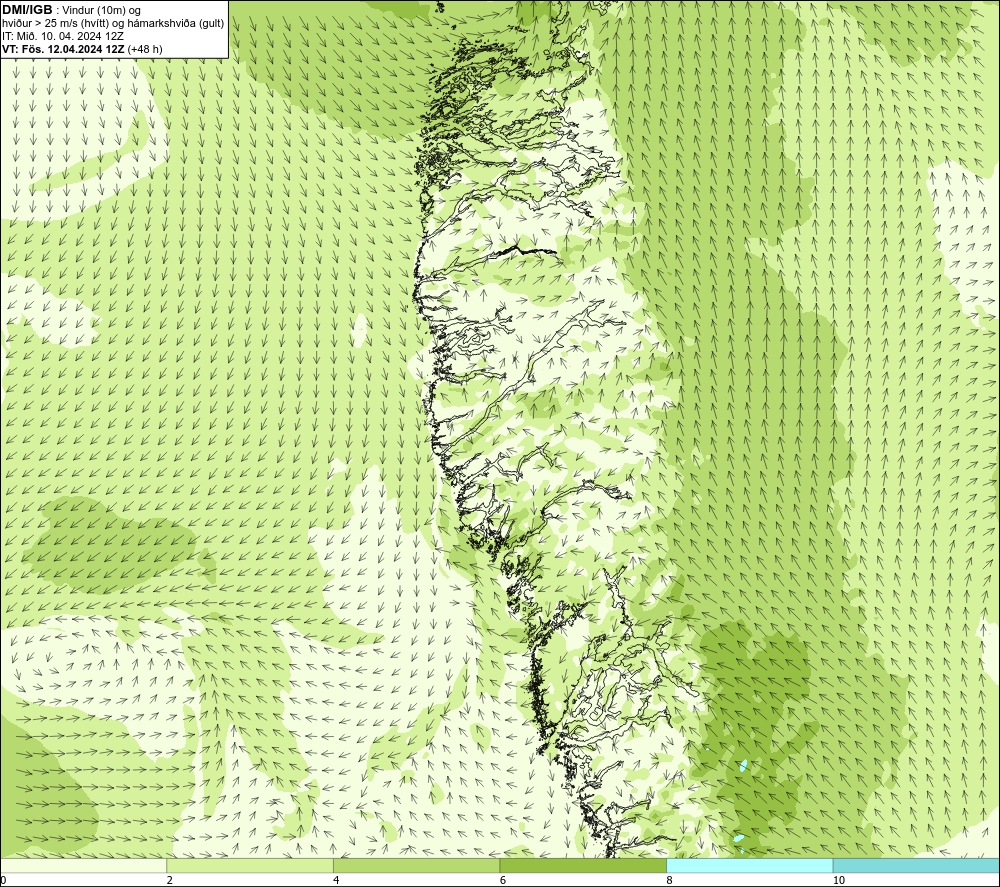Image resolution: width=1000 pixels, height=887 pixels.
Task: Click the VT: Fös. 12.04.2024 12Z line
Action: (63, 48)
